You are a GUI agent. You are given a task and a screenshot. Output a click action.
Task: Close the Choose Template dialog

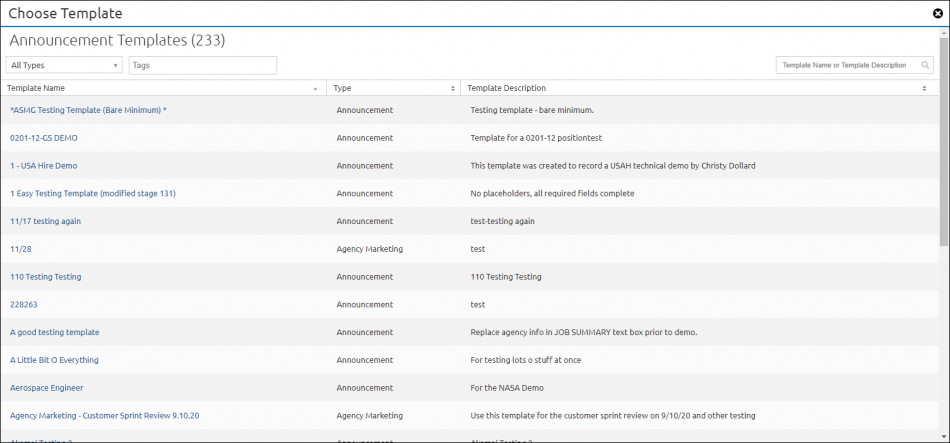point(937,13)
